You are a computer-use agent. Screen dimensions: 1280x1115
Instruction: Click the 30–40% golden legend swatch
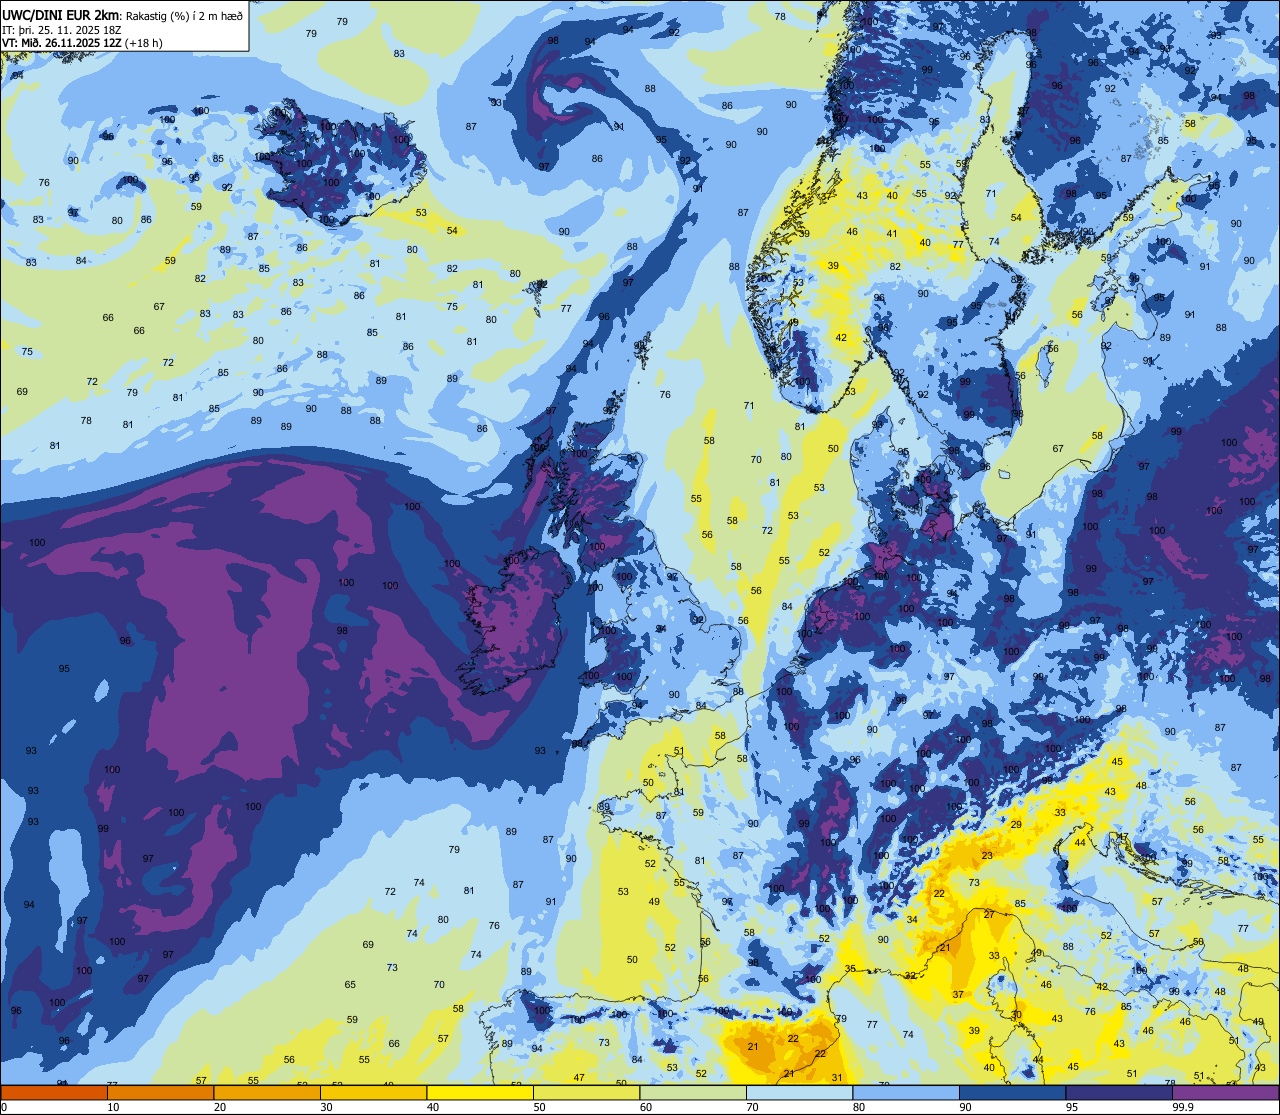(373, 1093)
